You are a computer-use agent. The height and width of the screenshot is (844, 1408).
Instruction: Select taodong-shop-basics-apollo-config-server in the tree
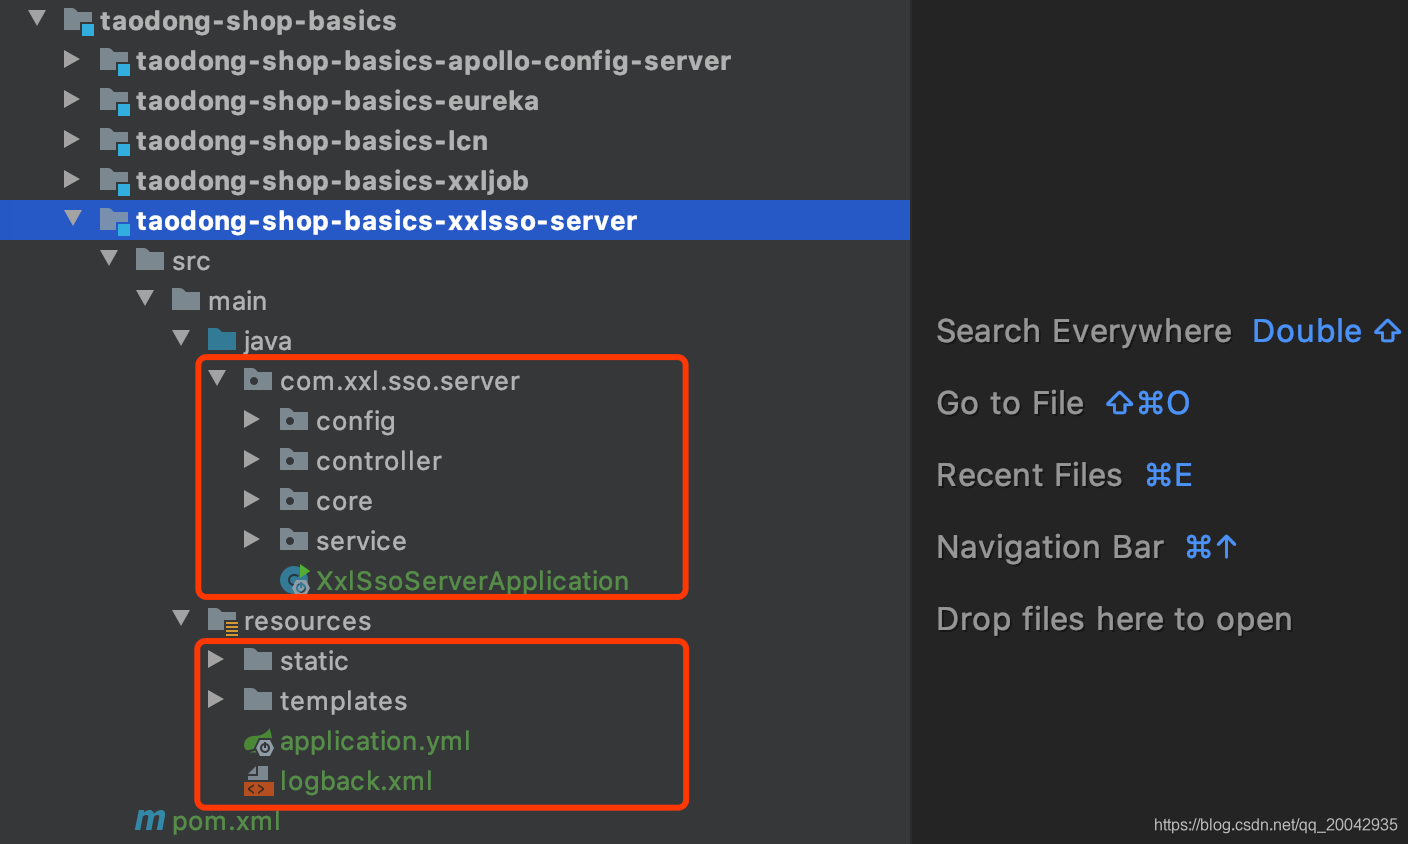point(433,61)
